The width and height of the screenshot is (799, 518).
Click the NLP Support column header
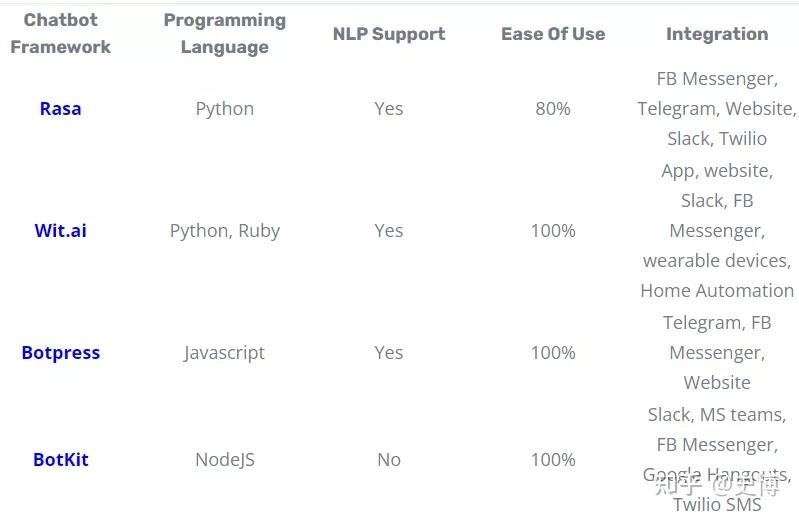pos(389,34)
